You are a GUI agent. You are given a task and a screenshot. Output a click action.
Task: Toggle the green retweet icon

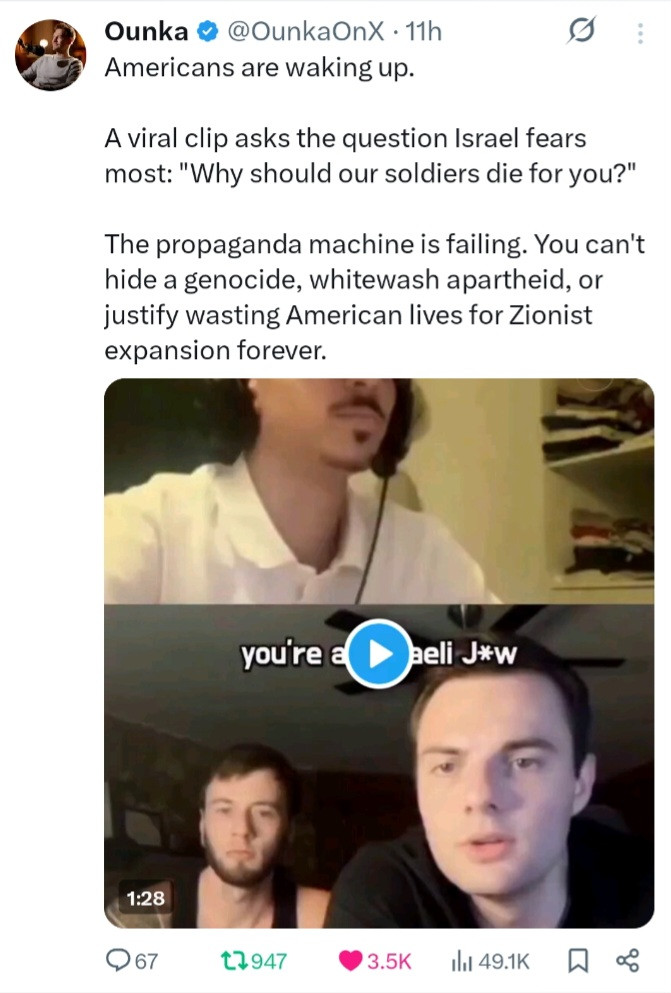point(233,961)
